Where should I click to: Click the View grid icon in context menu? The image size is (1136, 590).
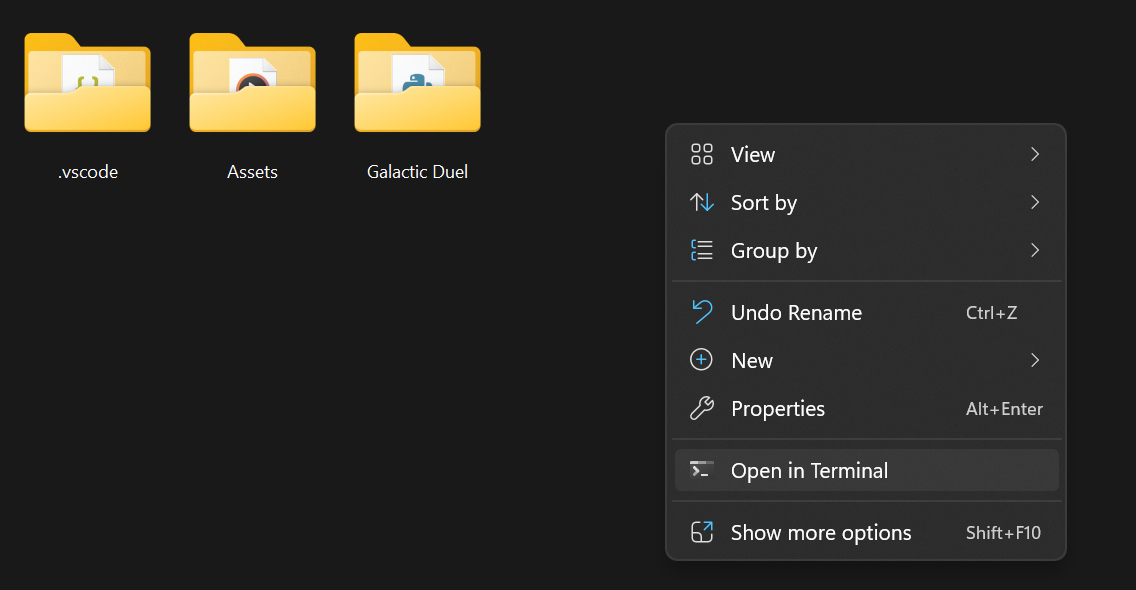[x=701, y=154]
